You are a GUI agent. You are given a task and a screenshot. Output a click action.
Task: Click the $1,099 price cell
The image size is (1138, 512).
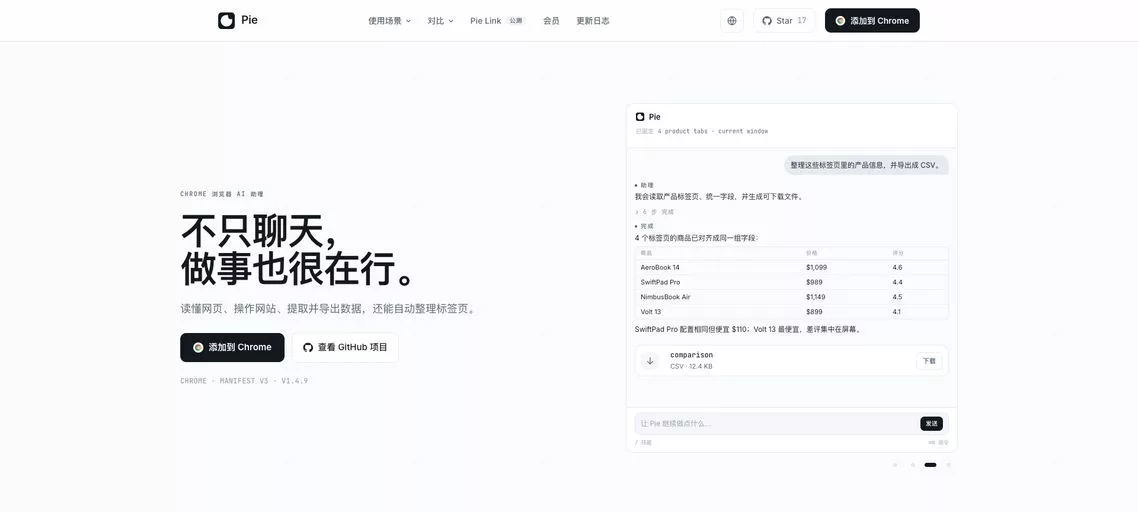point(816,267)
